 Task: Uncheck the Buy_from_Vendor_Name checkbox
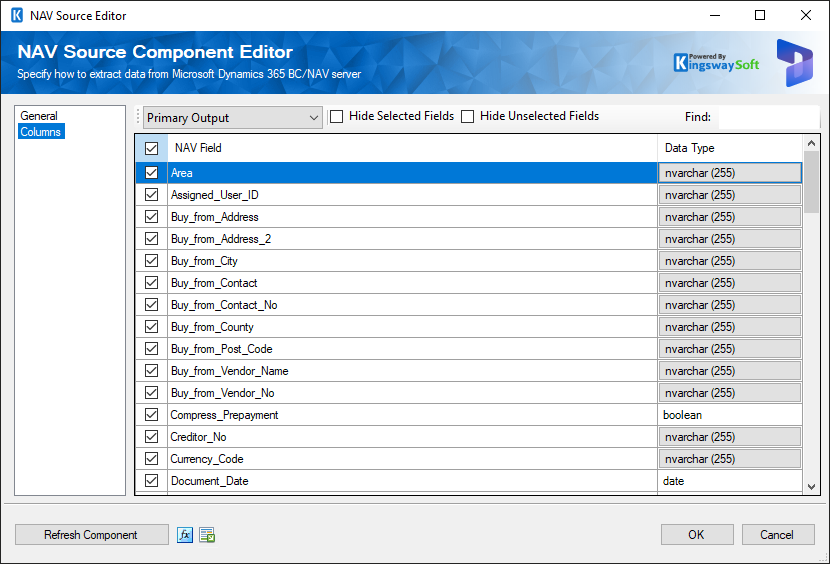151,371
